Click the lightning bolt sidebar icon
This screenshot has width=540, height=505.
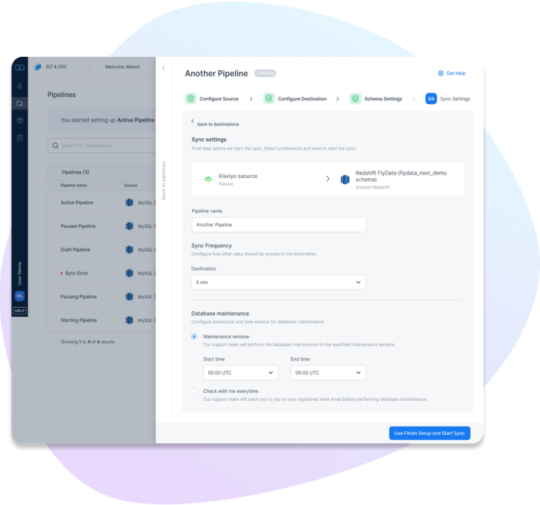(20, 86)
